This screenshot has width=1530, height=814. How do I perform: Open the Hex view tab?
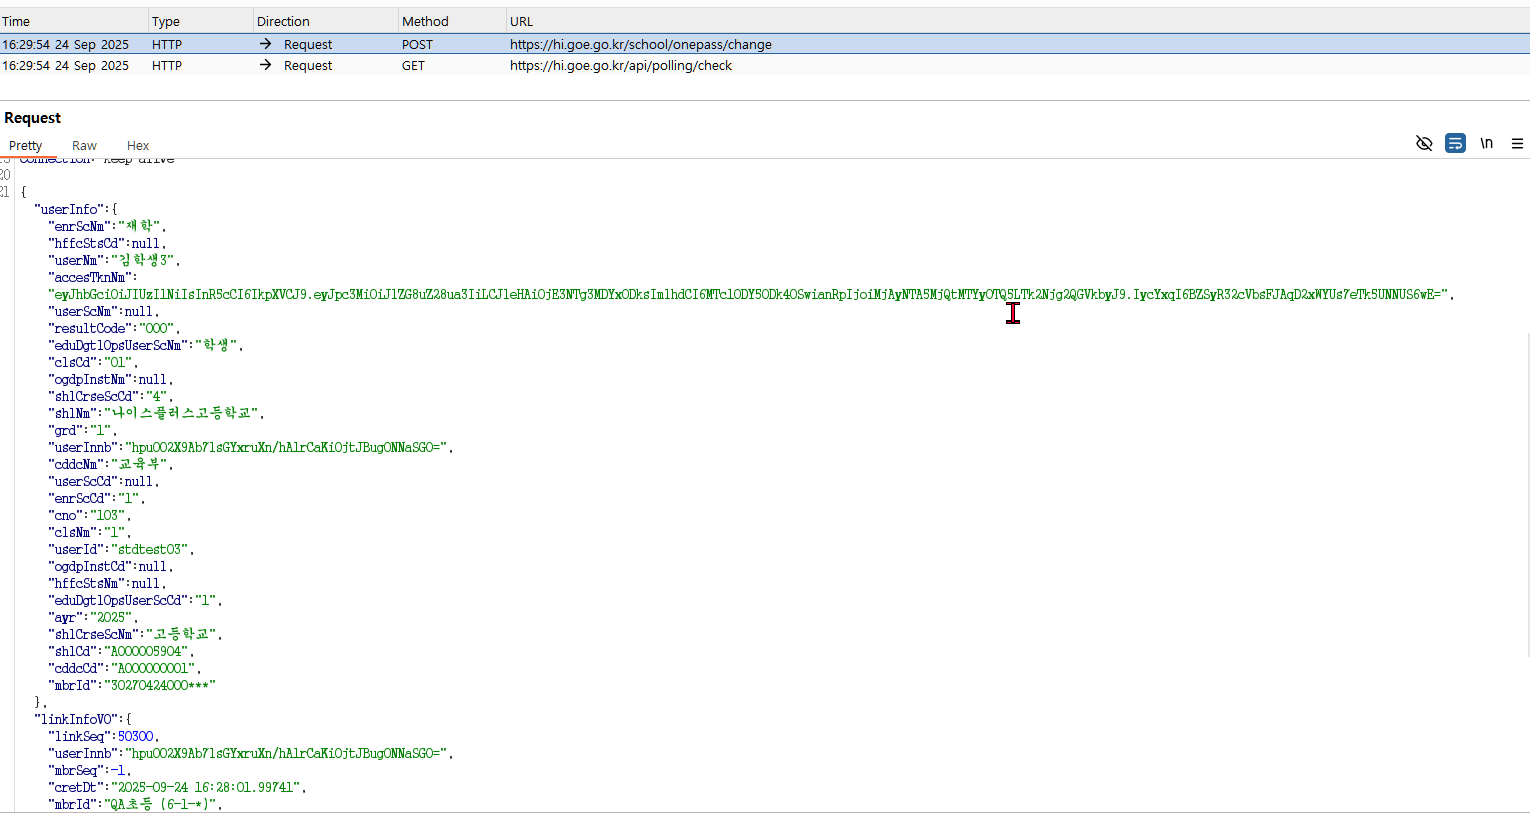138,146
